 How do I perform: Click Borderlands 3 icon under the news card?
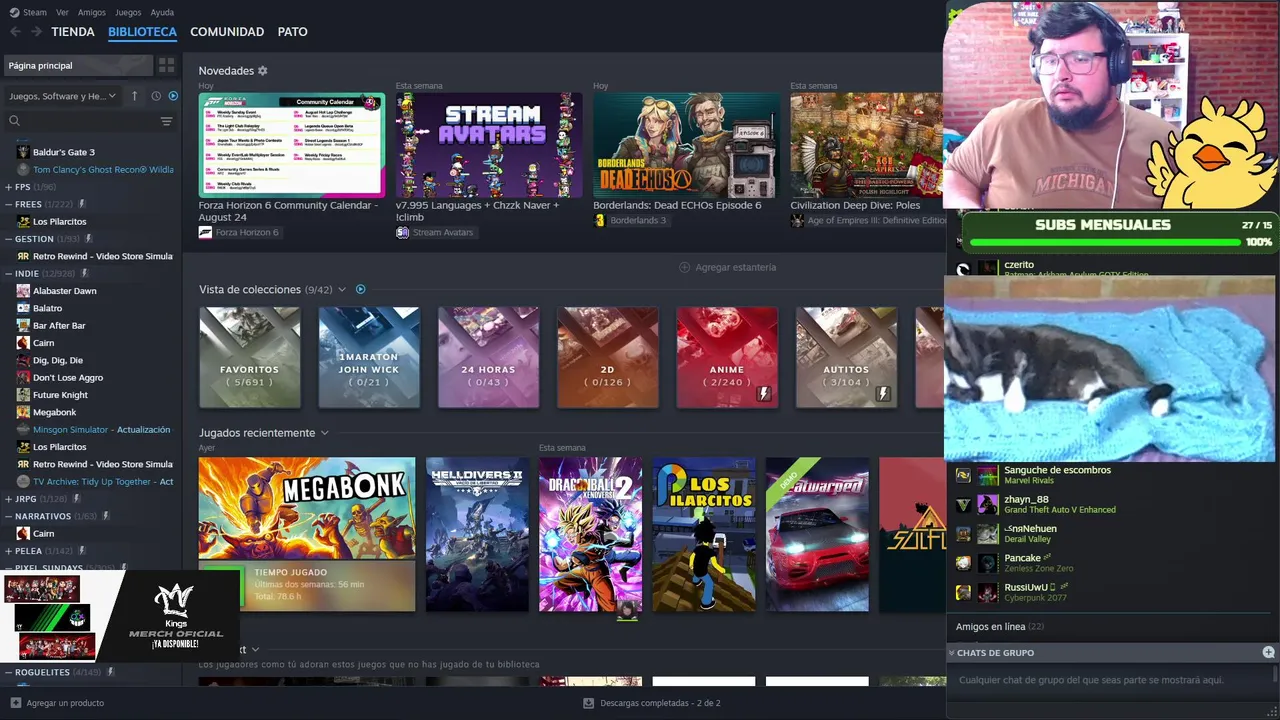tap(600, 220)
